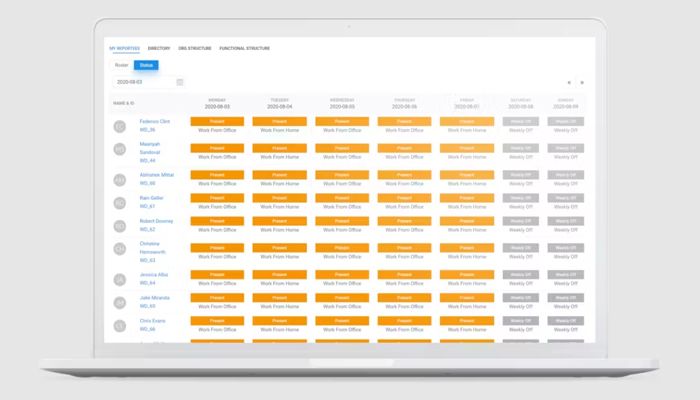This screenshot has width=700, height=400.
Task: Click Rain Geller's Monday Present badge
Action: pos(217,198)
